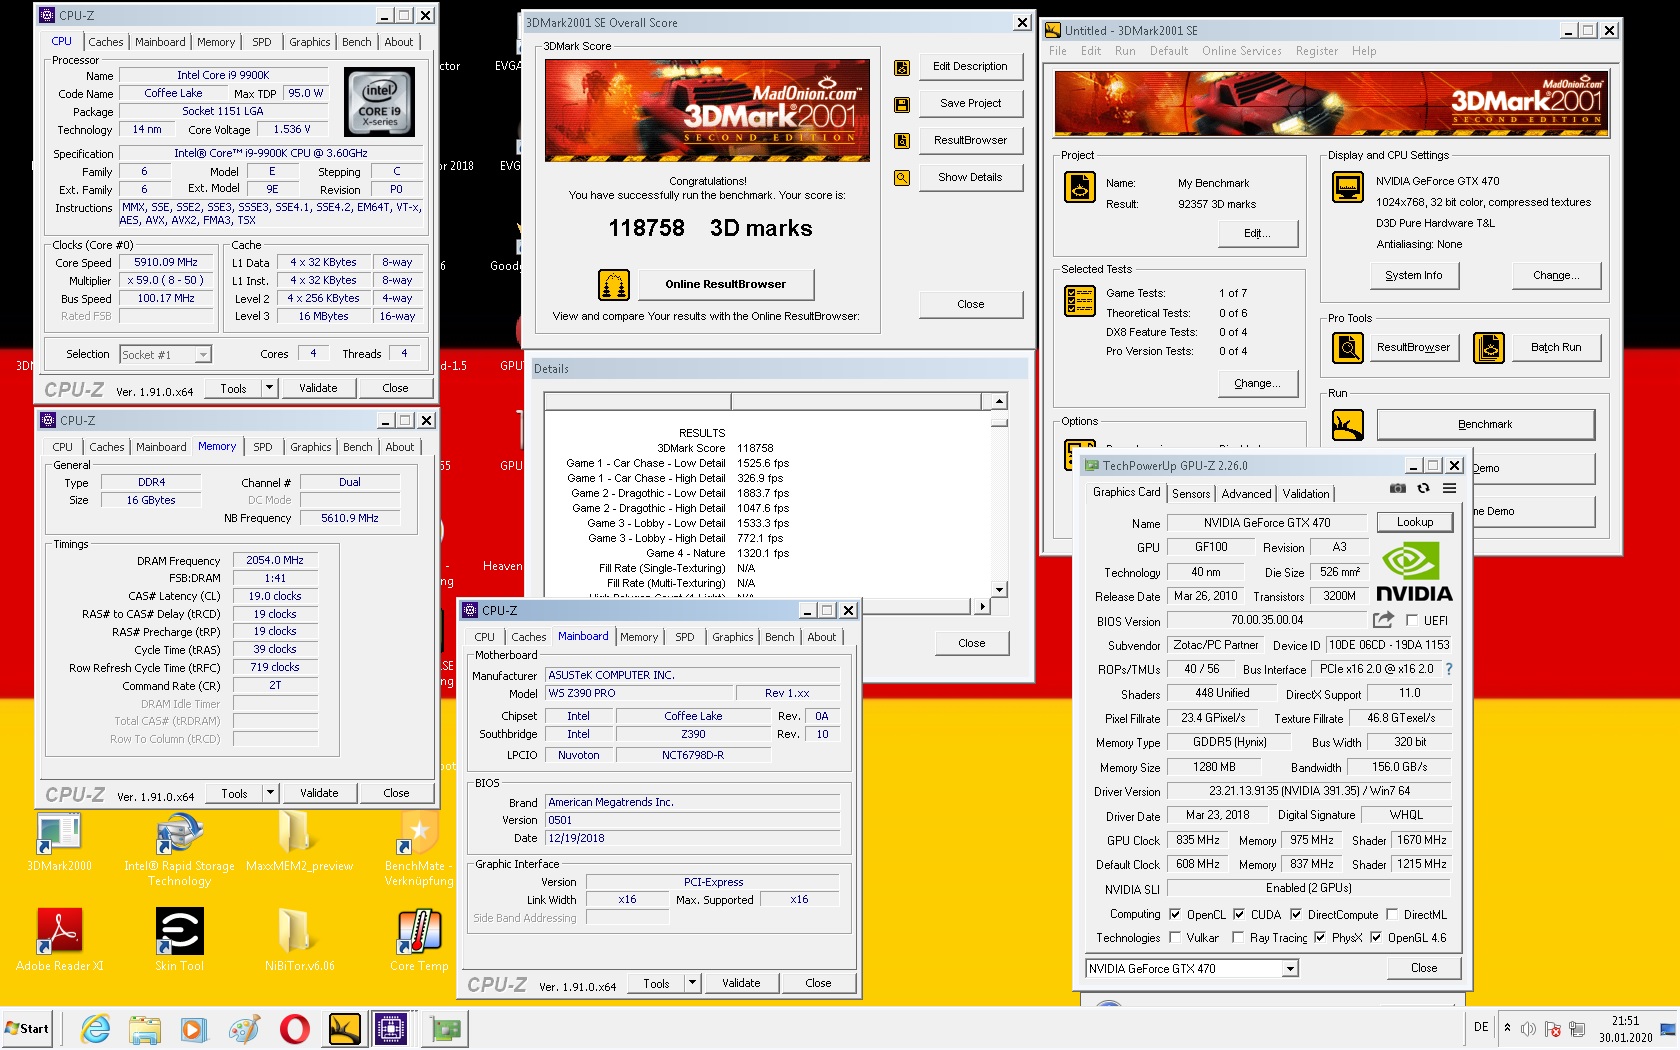
Task: Click Validate in the top CPU-Z window
Action: click(318, 388)
